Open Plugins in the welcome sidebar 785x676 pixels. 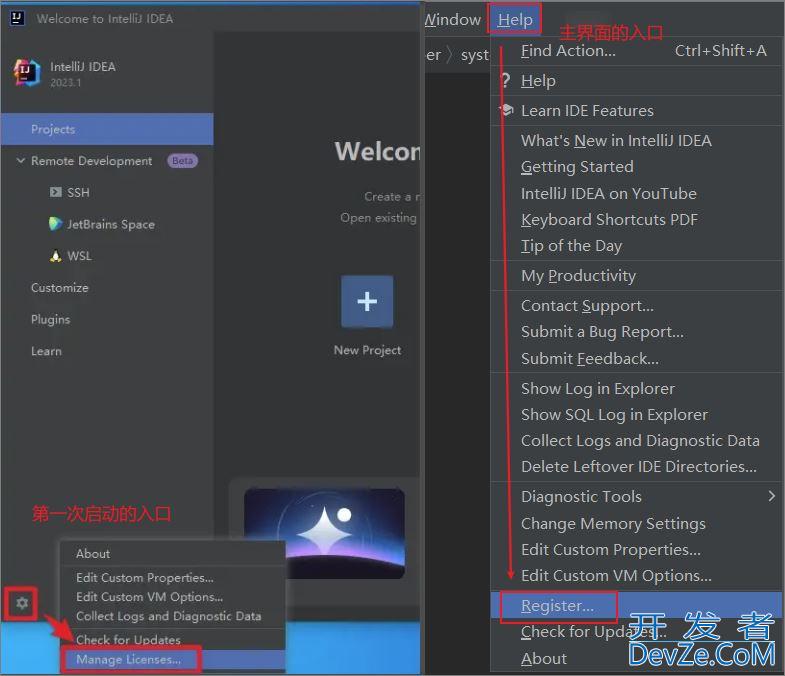(51, 319)
